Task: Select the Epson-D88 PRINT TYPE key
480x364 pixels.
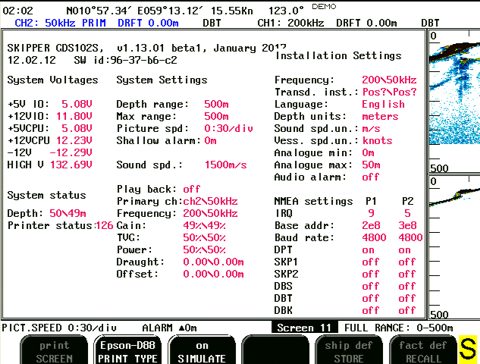Action: pyautogui.click(x=128, y=350)
